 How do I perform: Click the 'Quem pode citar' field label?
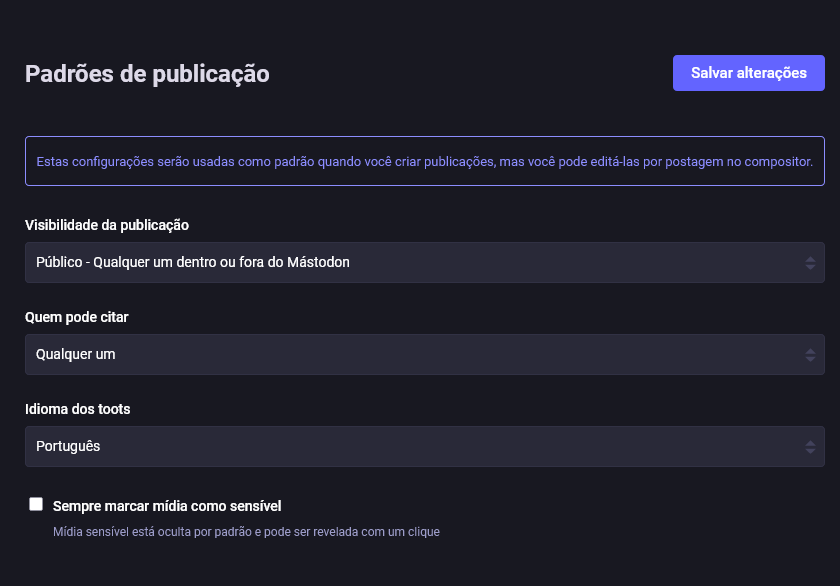pos(77,317)
